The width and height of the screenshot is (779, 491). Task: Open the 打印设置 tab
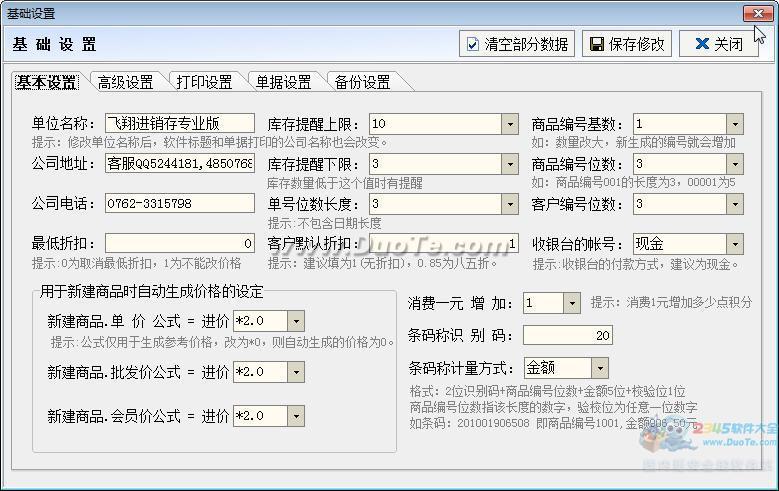[x=204, y=82]
